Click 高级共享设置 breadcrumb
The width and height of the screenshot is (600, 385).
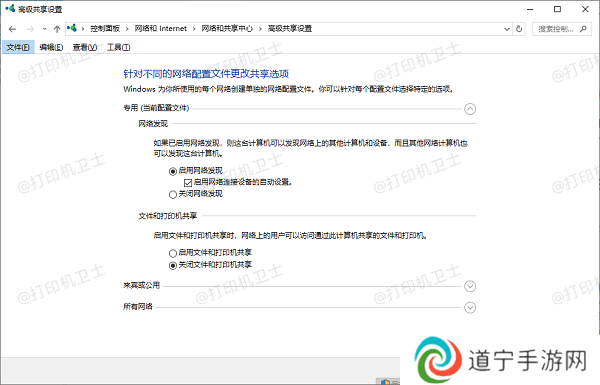290,28
